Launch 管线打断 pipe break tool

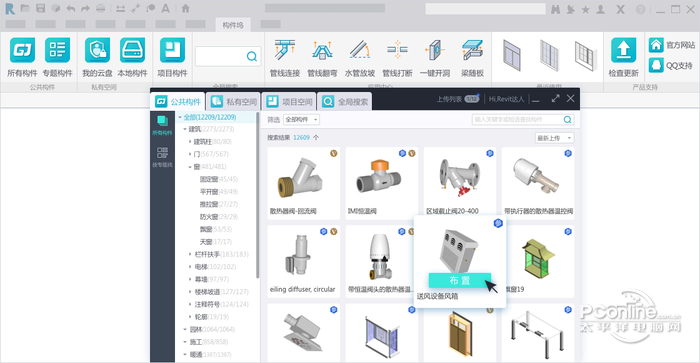(397, 58)
